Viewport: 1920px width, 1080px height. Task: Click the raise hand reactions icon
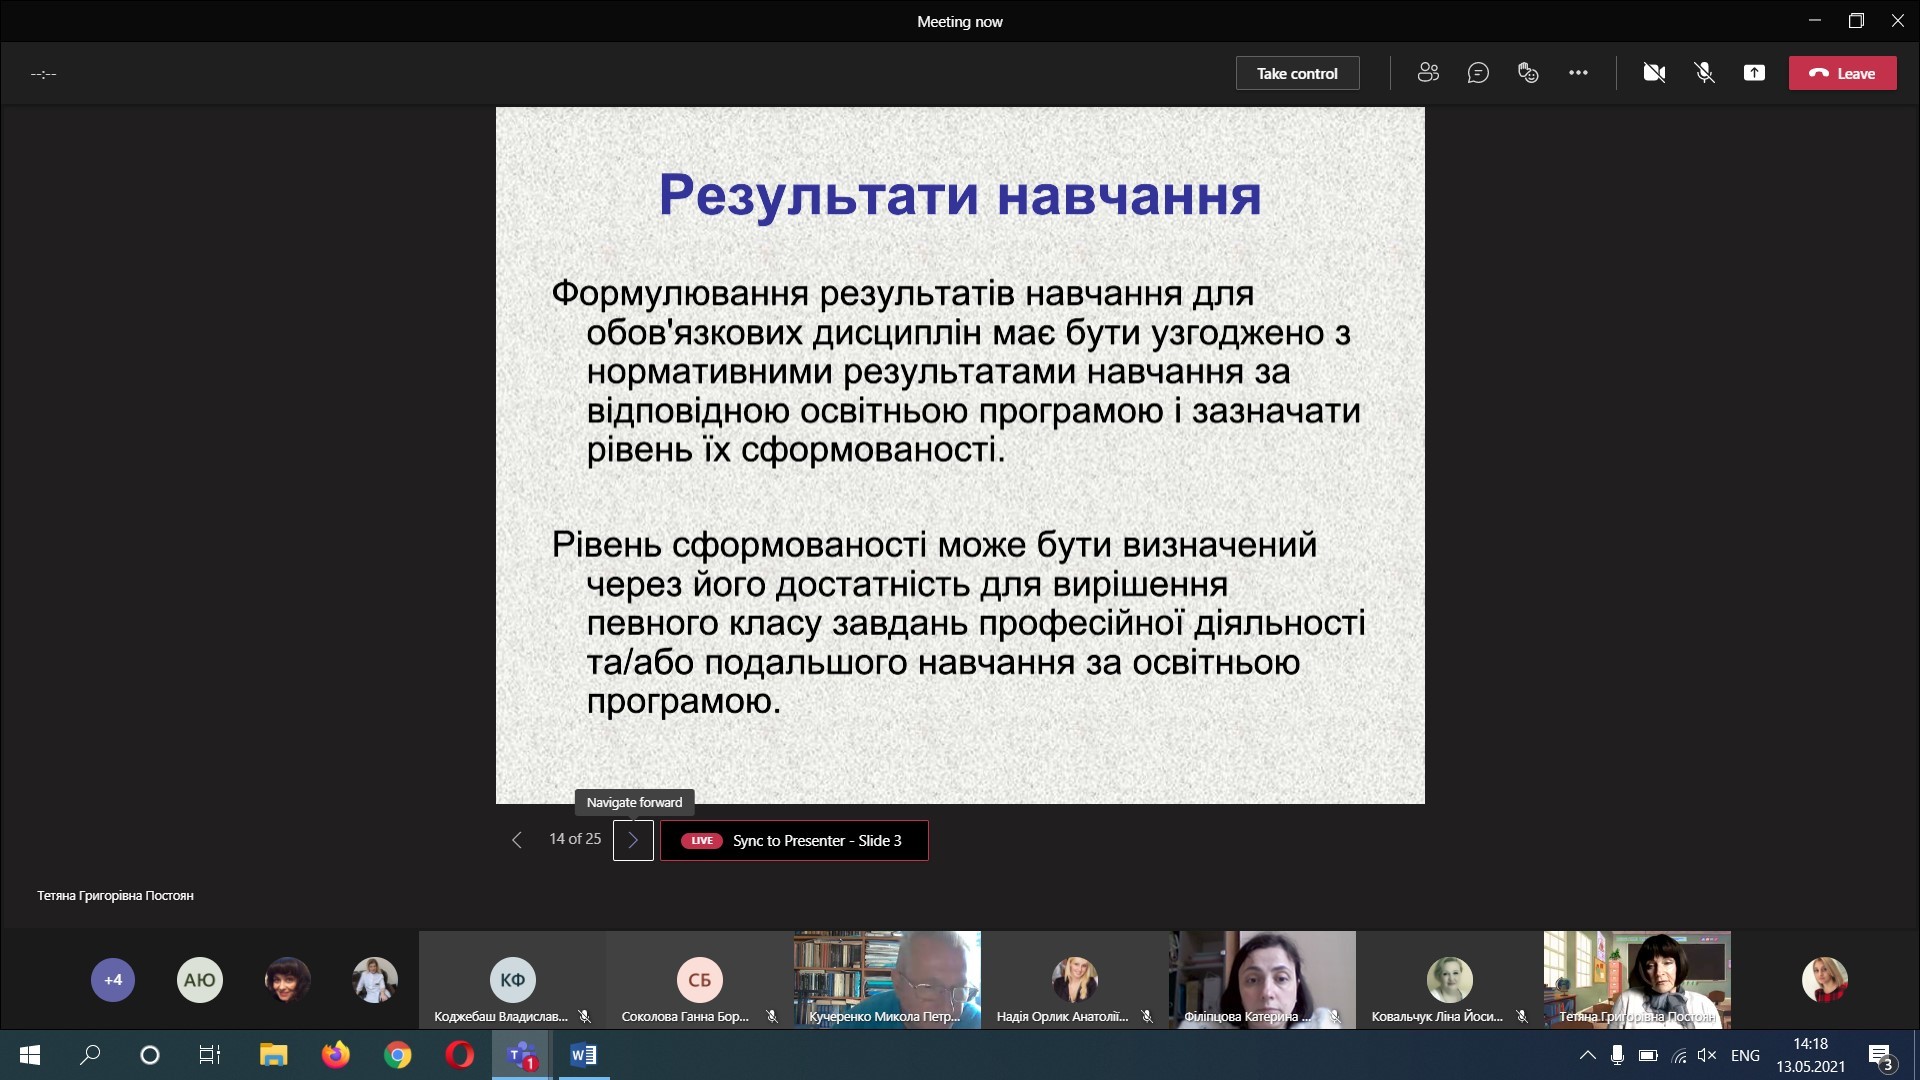click(x=1528, y=73)
